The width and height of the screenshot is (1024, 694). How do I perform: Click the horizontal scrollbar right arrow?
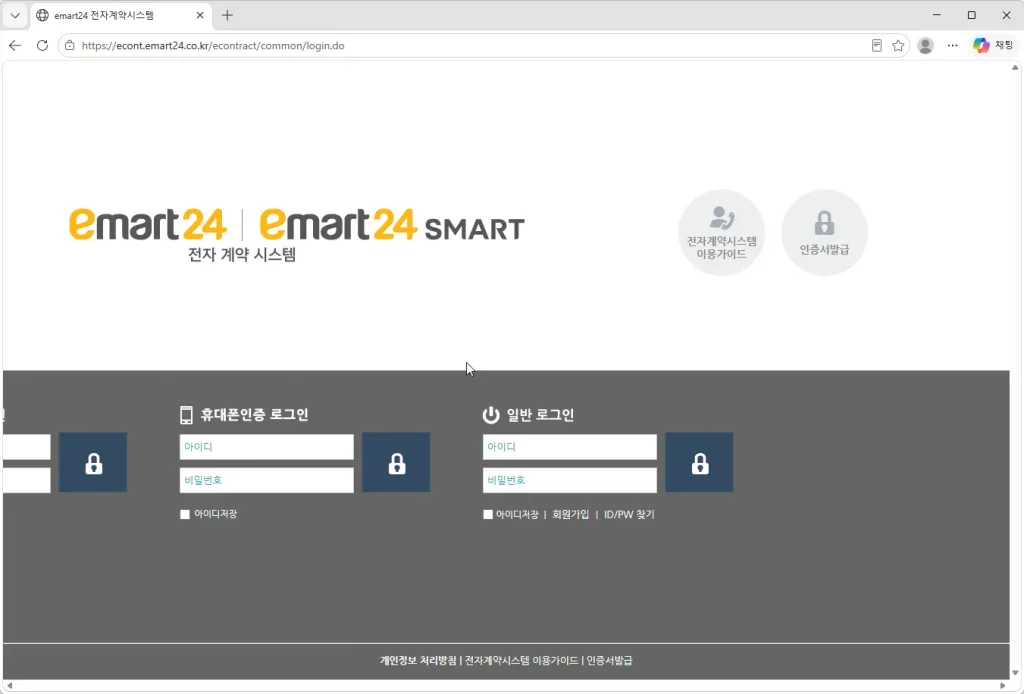pyautogui.click(x=1002, y=686)
